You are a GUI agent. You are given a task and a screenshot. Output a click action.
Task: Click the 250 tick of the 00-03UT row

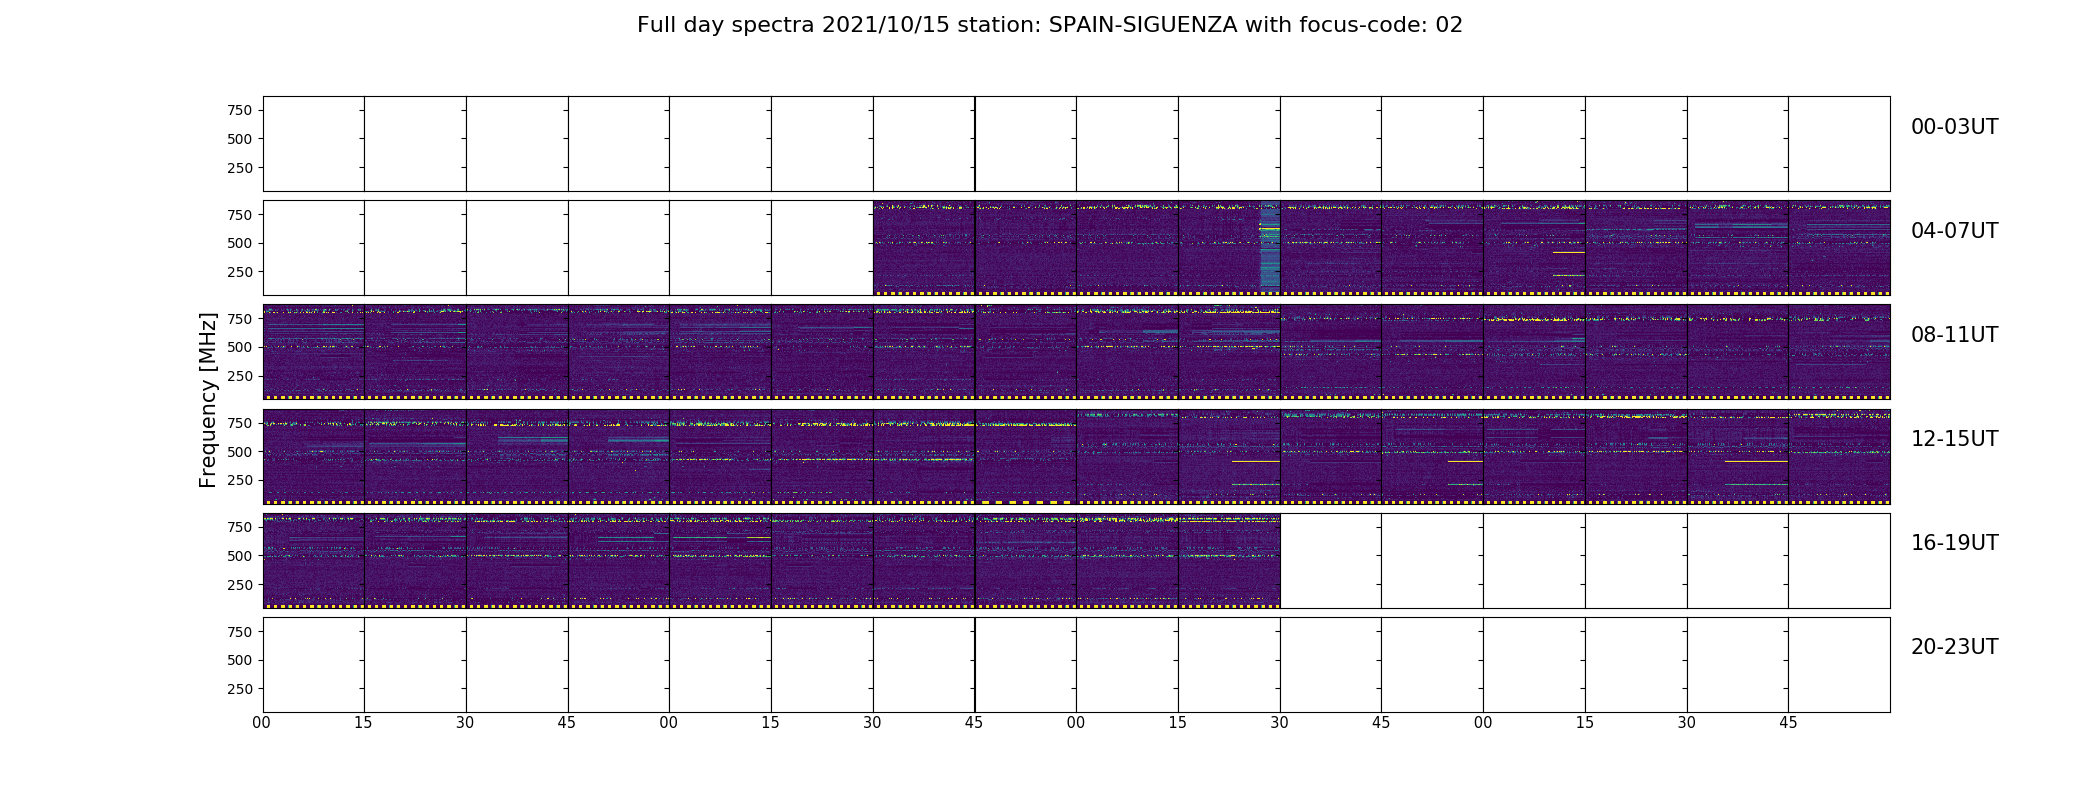point(239,168)
